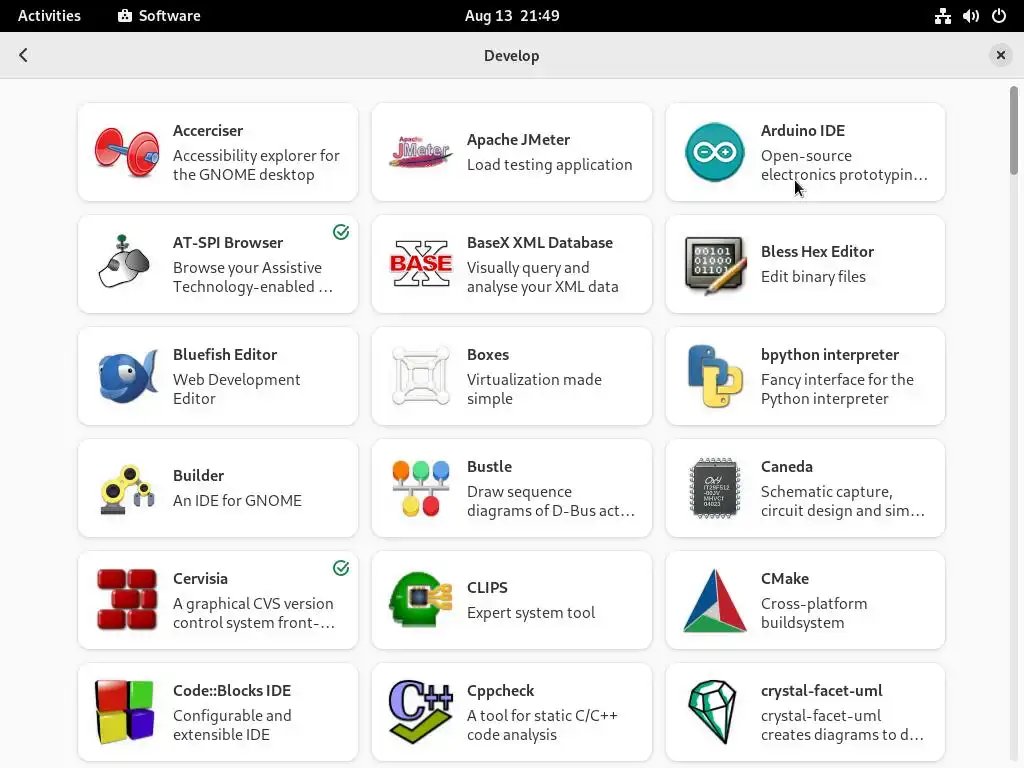Open the Activities overview
Image resolution: width=1024 pixels, height=768 pixels.
(x=49, y=16)
